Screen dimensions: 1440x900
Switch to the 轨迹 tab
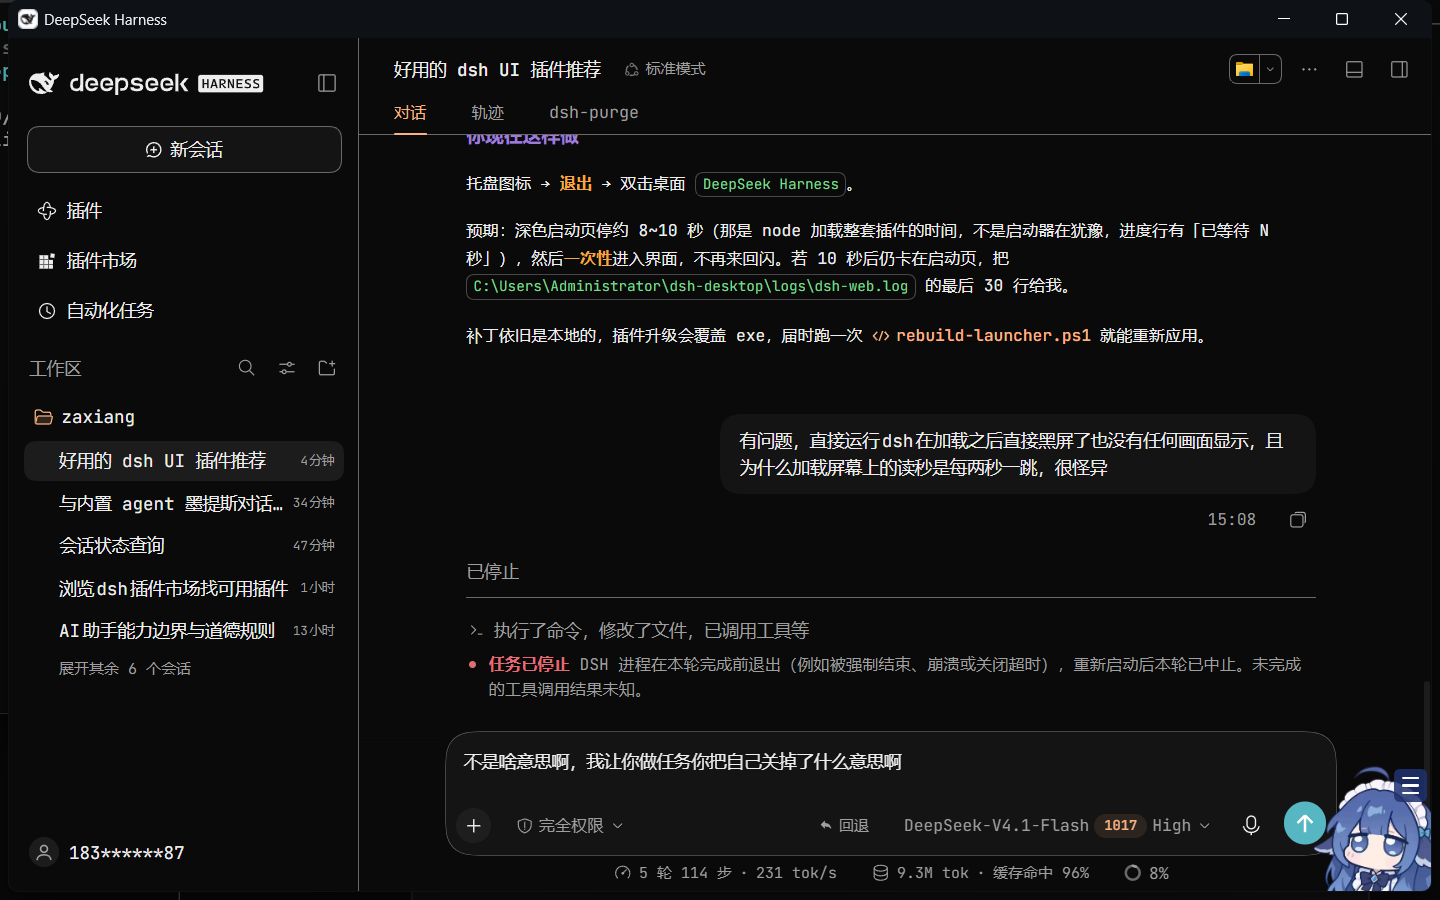[x=488, y=113]
